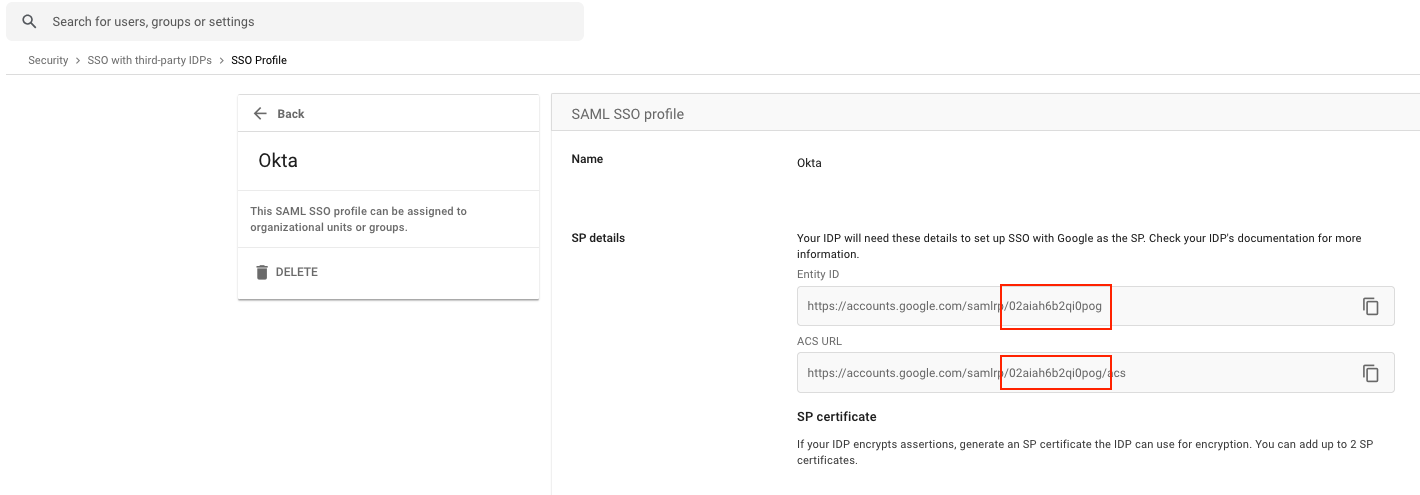Click the Back label

point(291,114)
